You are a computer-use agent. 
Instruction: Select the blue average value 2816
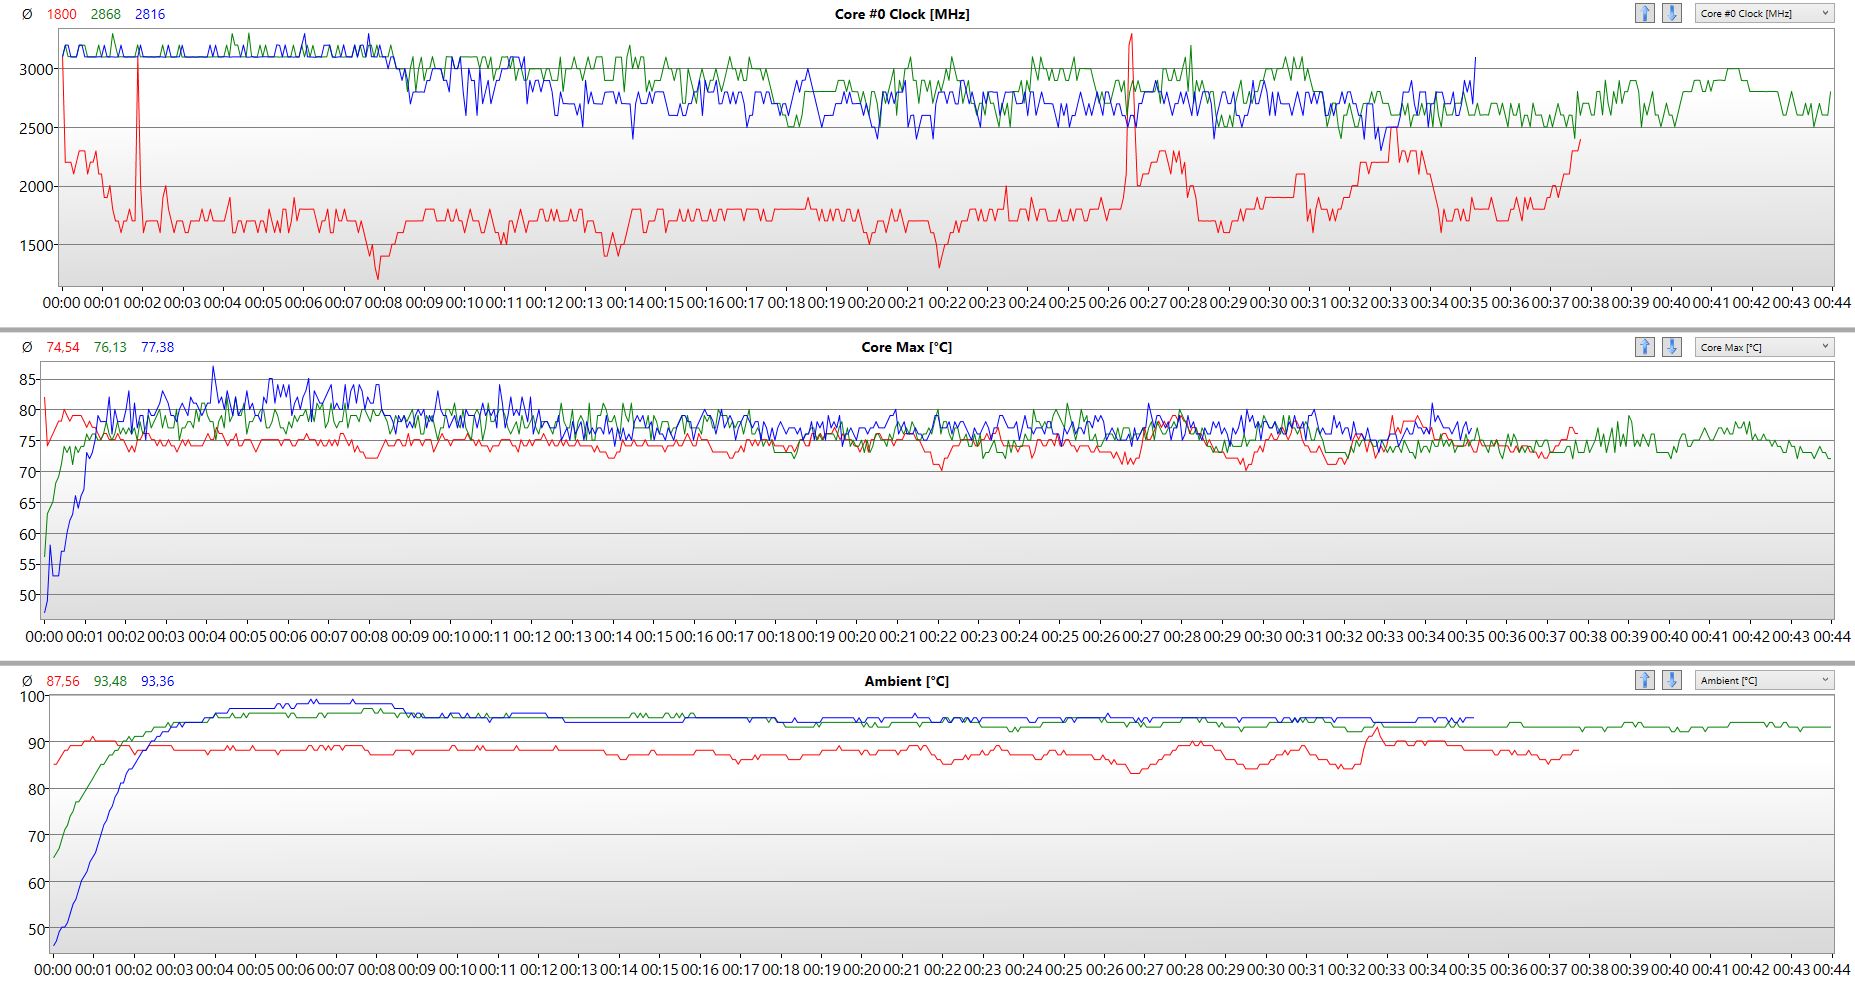pyautogui.click(x=149, y=14)
